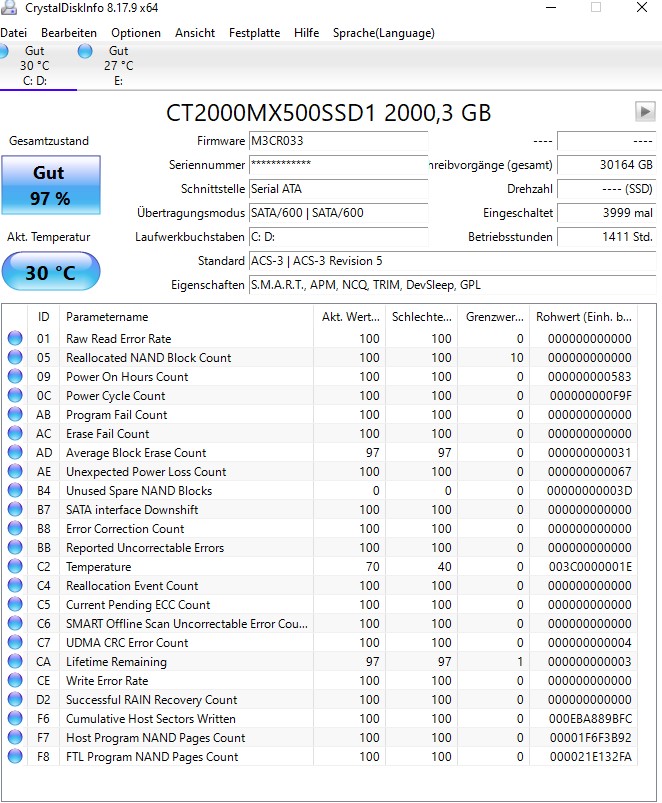
Task: Click status icon for SATA interface Downshift
Action: (15, 509)
